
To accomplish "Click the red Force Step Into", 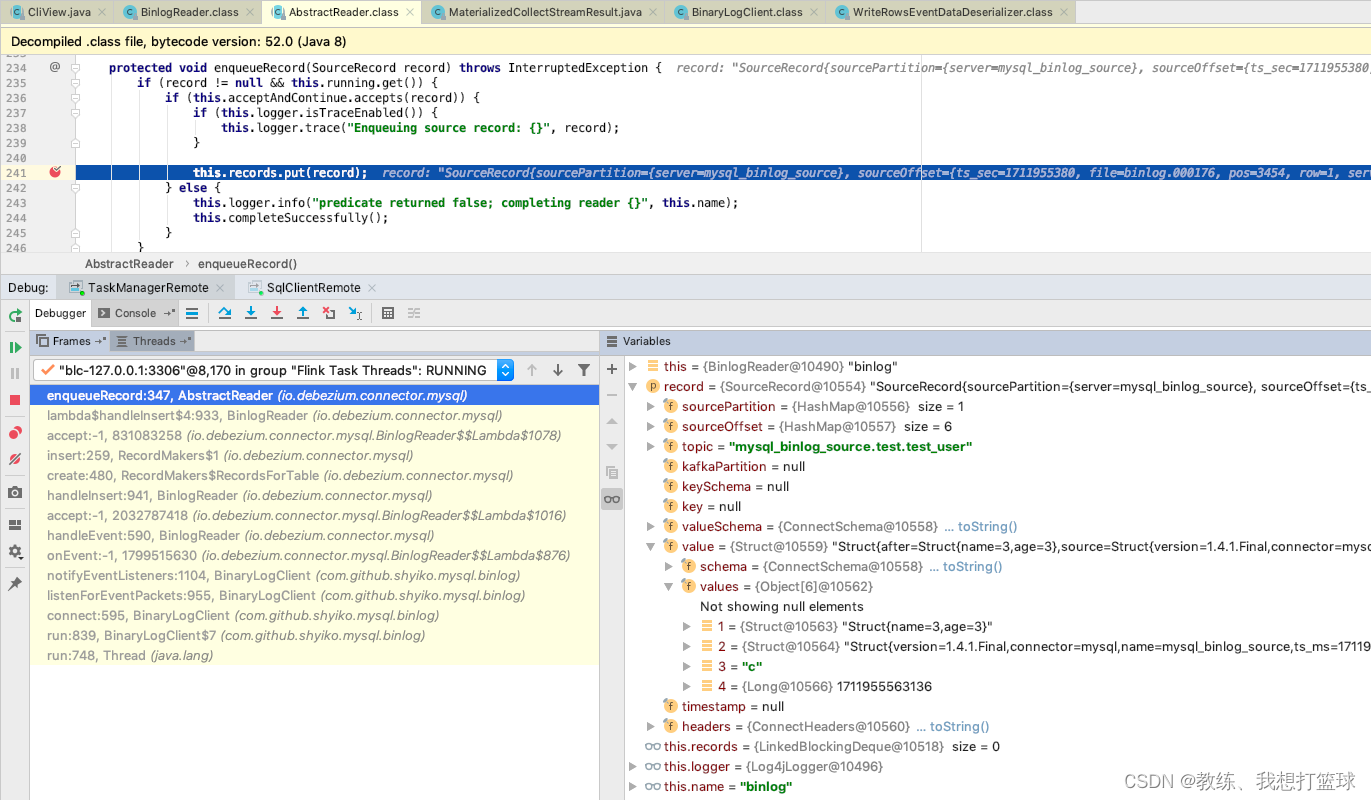I will (277, 313).
